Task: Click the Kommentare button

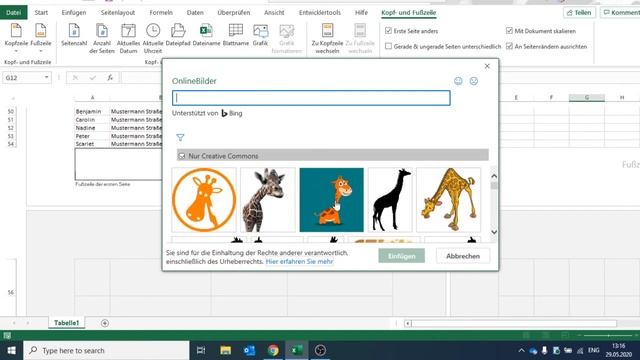Action: tap(620, 13)
